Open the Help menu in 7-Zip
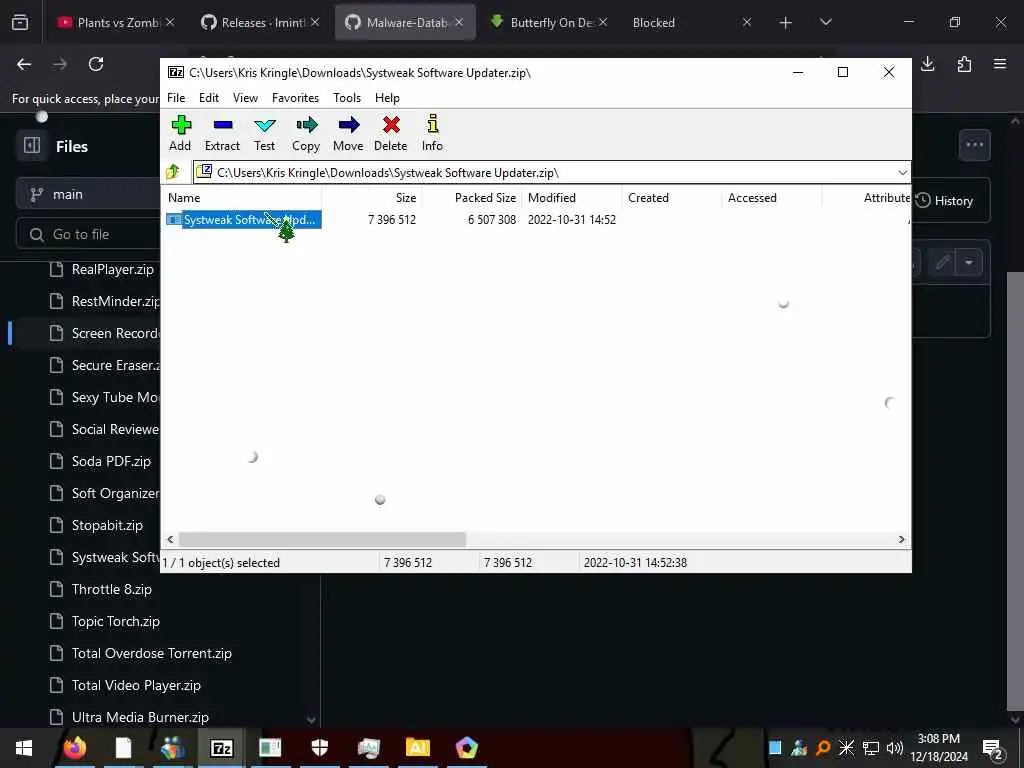The width and height of the screenshot is (1024, 768). pos(387,98)
